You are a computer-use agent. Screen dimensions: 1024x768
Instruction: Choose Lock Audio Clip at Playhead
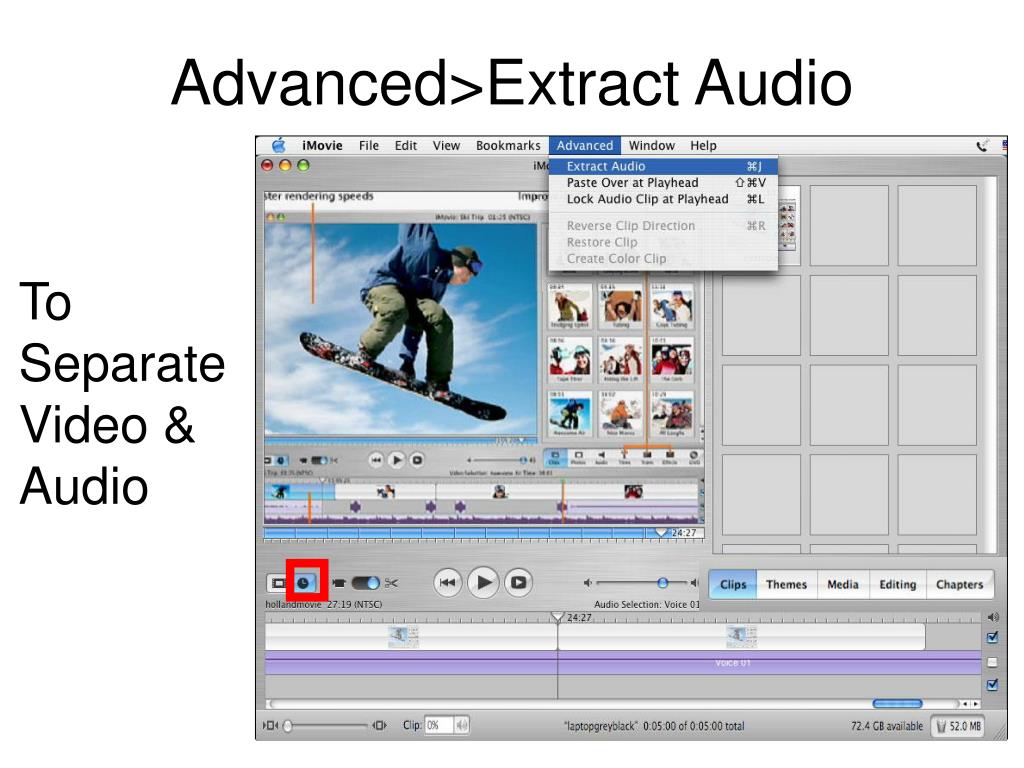point(664,199)
